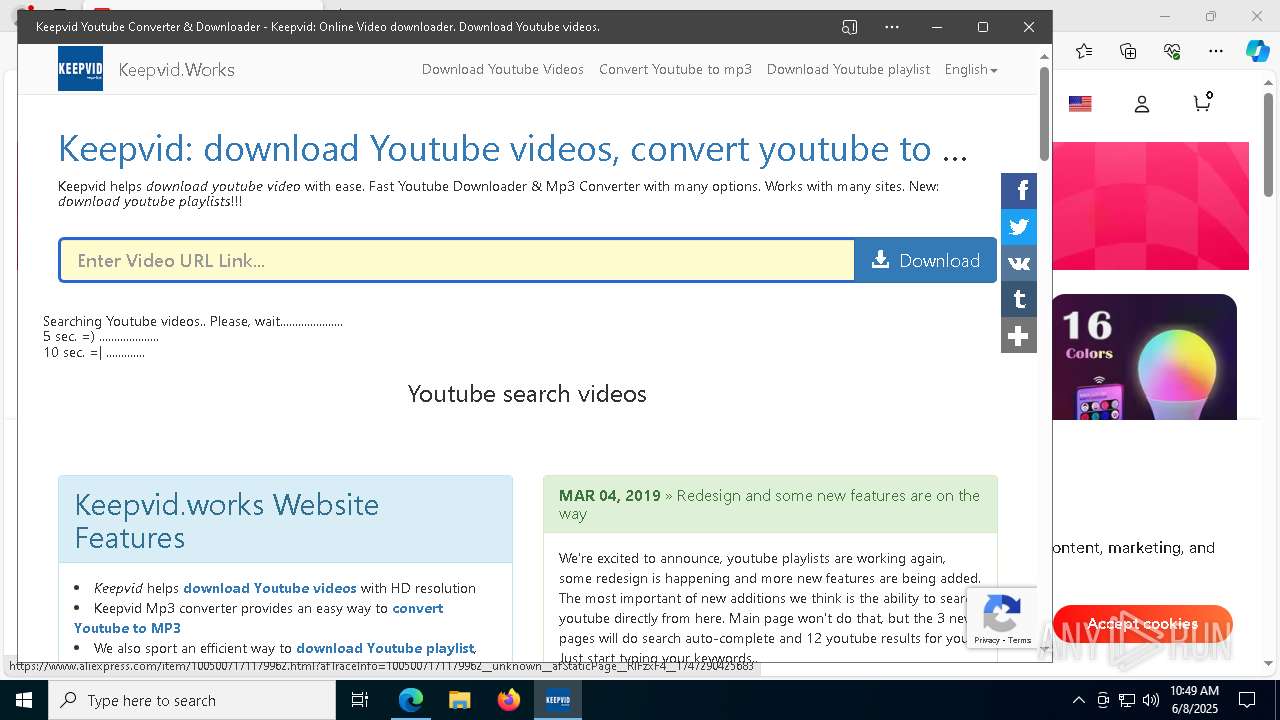Click Accept cookies on AliExpress page
This screenshot has height=720, width=1280.
[1142, 624]
